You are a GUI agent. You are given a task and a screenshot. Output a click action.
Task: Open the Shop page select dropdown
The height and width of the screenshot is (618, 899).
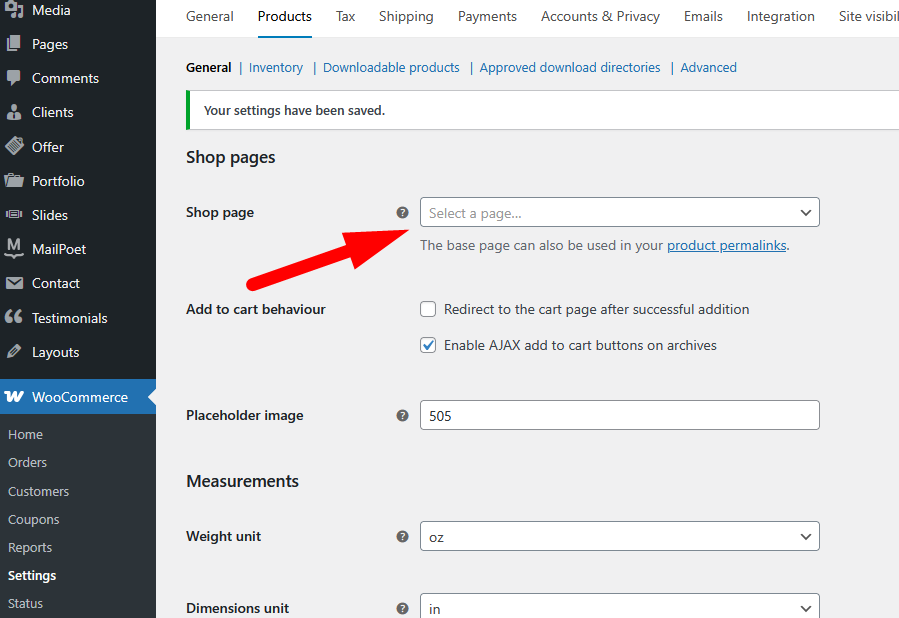point(619,212)
